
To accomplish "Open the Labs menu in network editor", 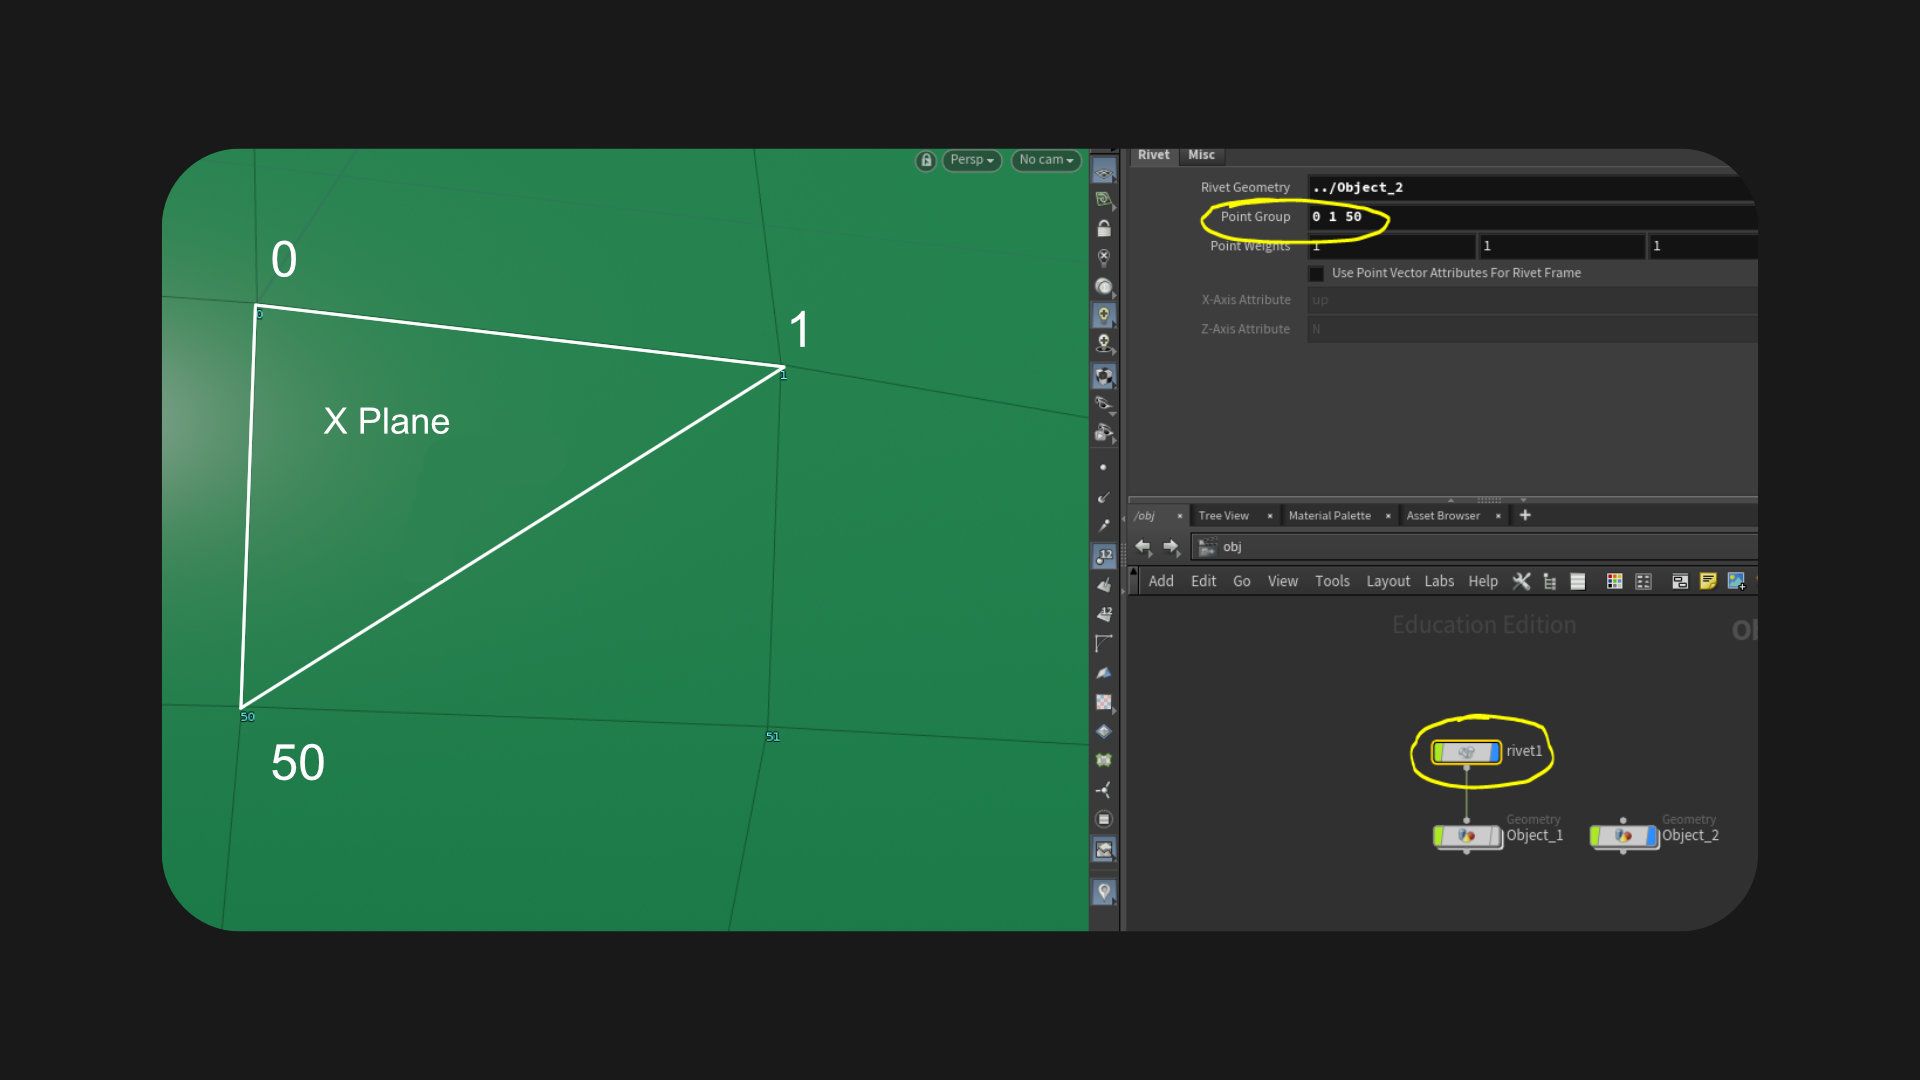I will 1439,581.
